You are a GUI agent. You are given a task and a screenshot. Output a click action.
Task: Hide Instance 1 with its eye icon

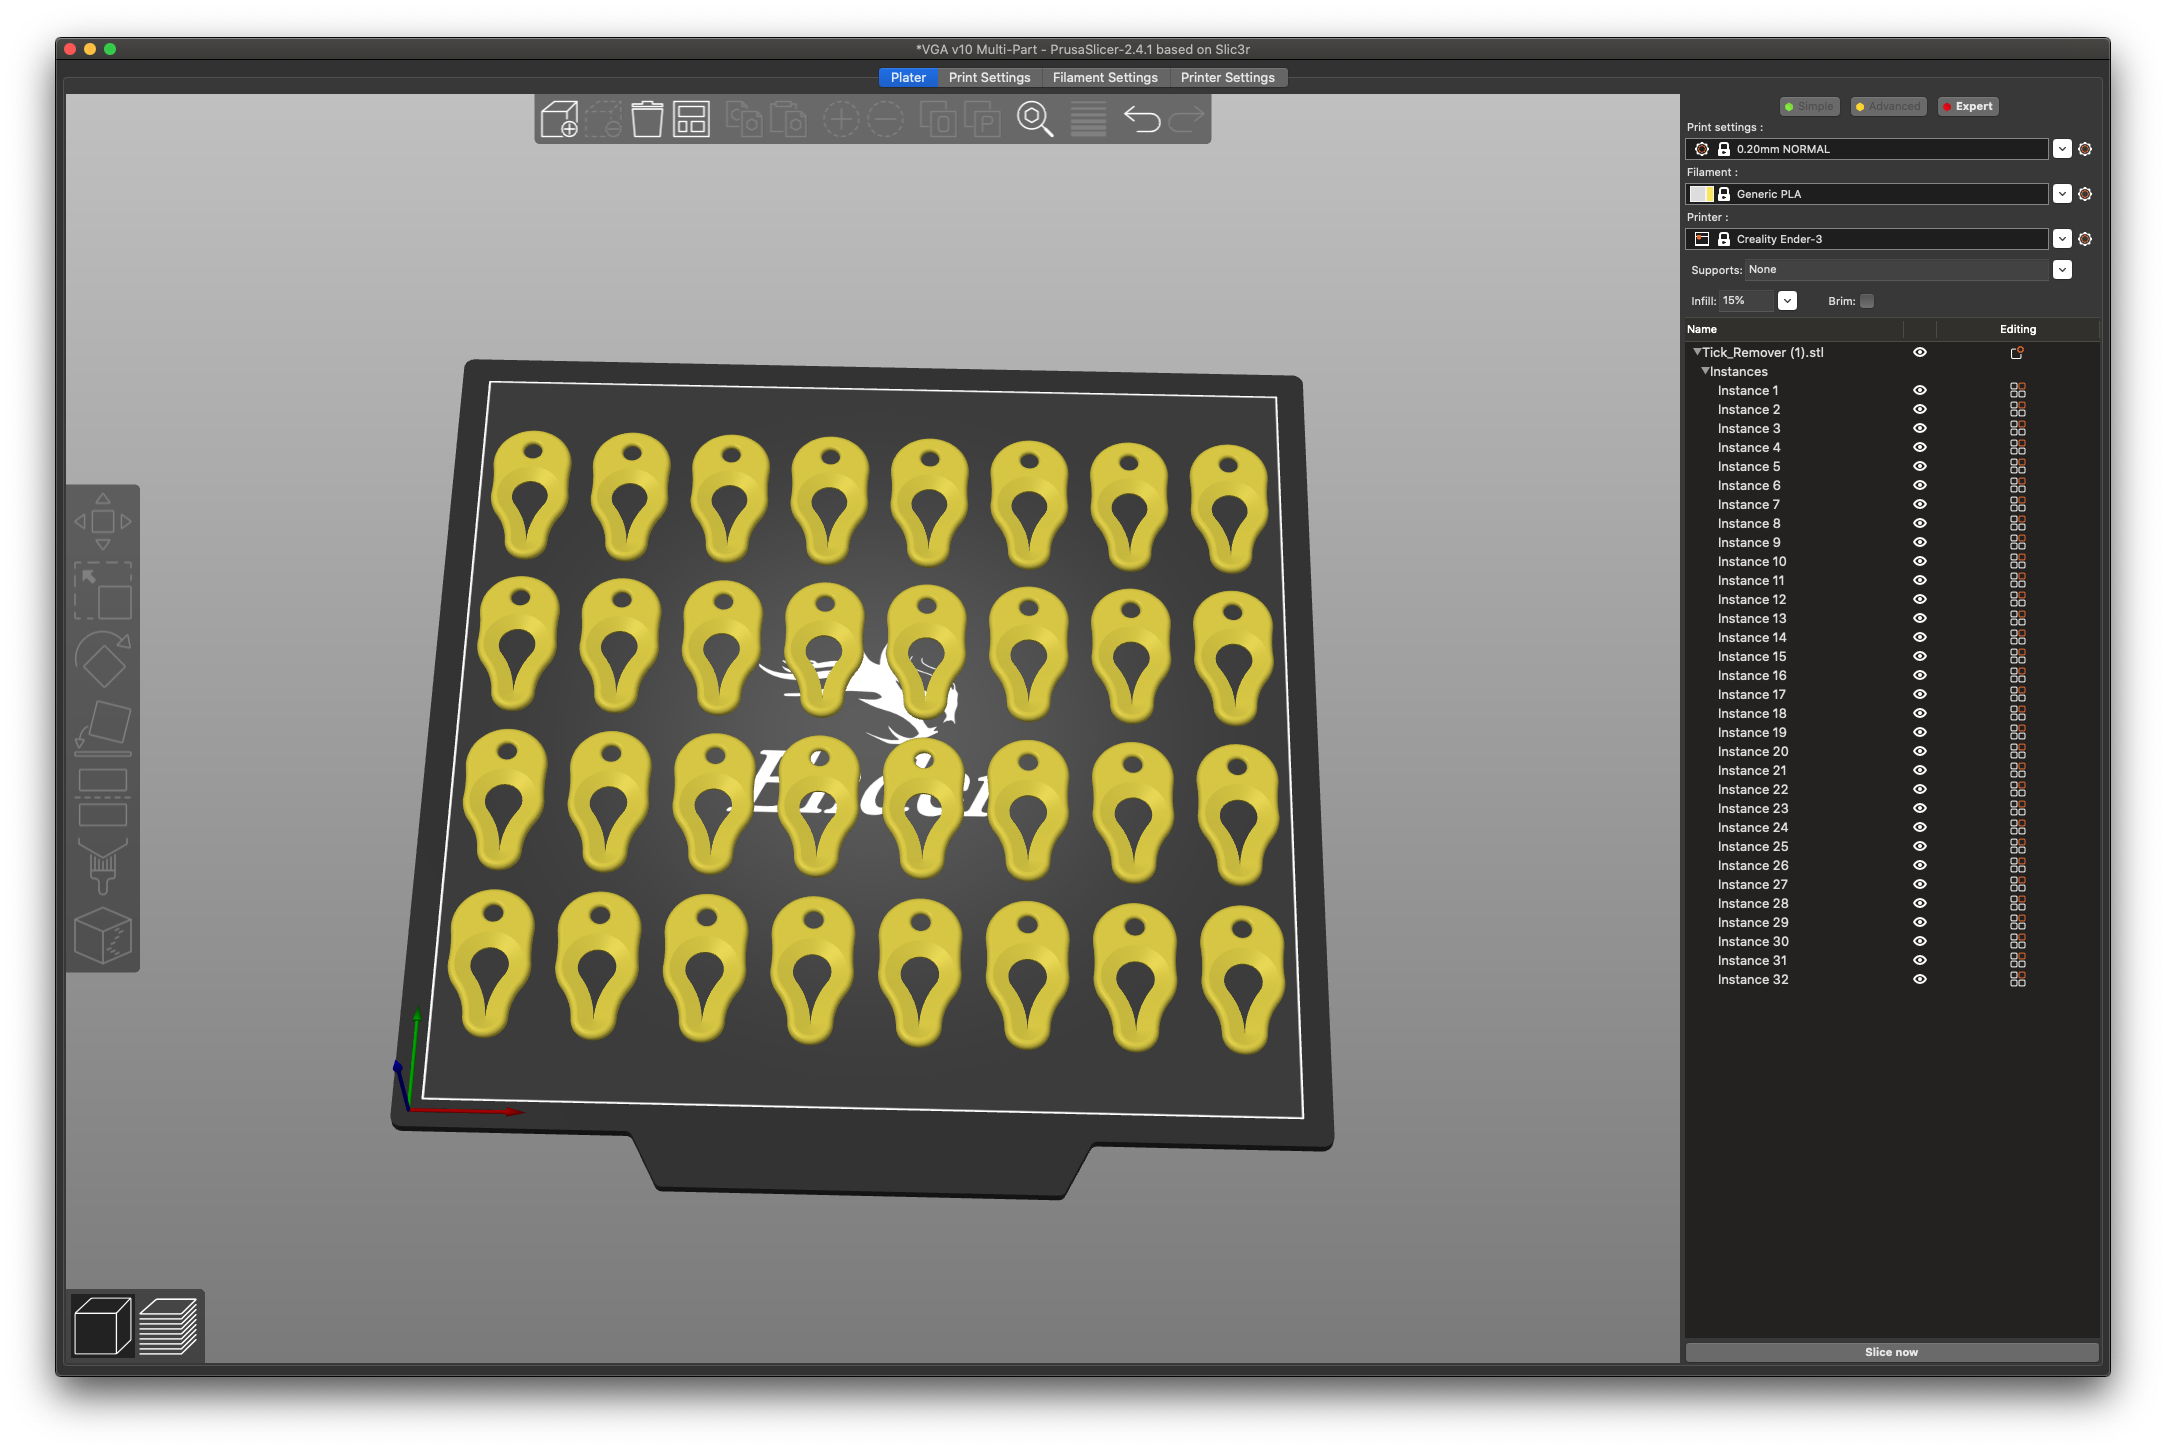tap(1920, 390)
